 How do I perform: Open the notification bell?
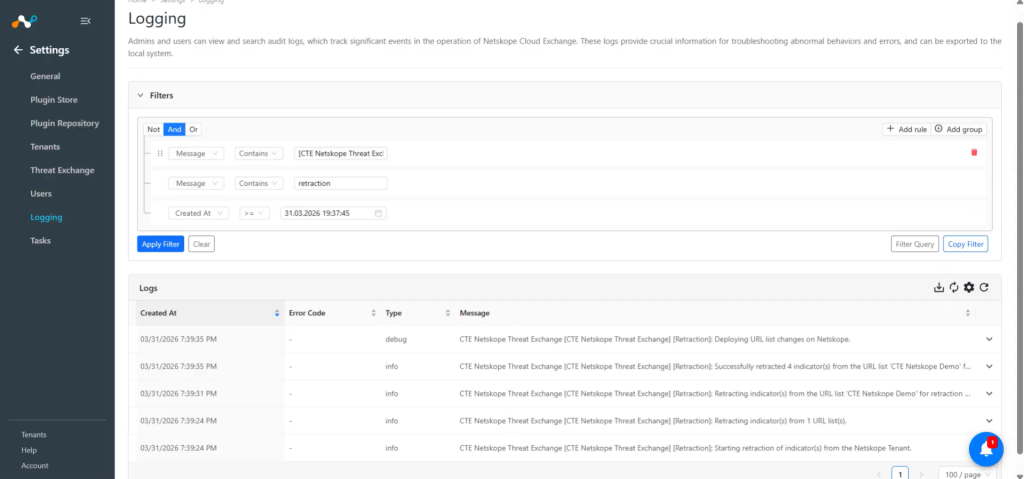tap(986, 450)
